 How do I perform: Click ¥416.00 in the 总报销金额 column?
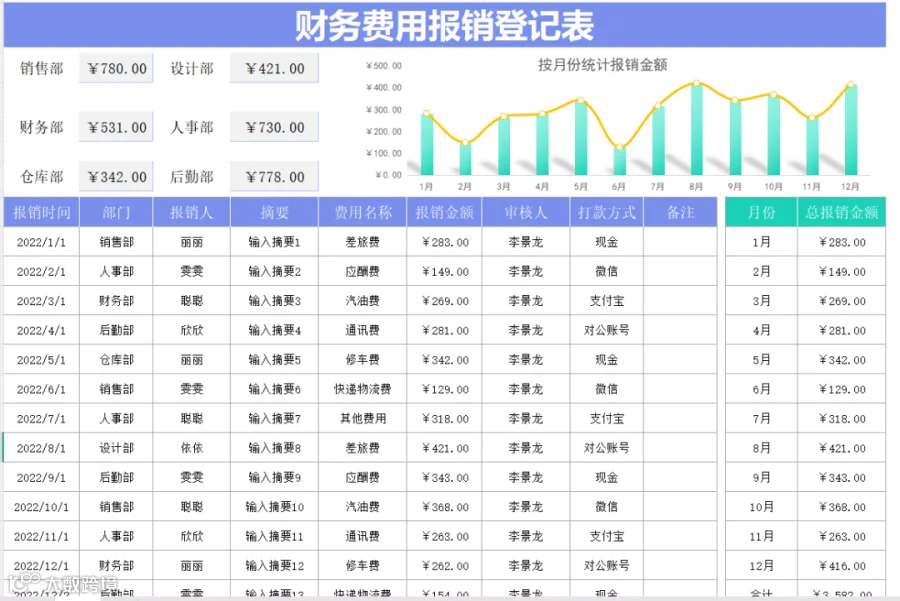[x=842, y=566]
